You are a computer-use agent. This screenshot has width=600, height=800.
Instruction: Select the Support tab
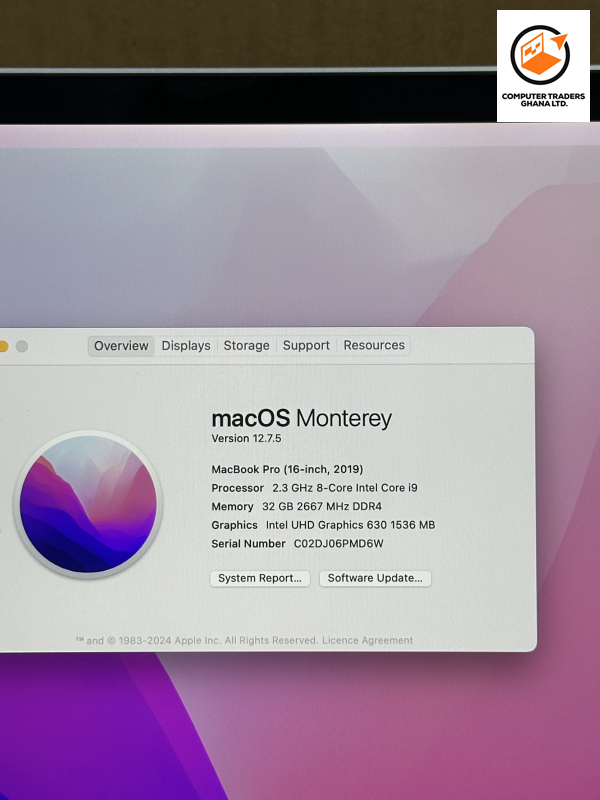(306, 345)
